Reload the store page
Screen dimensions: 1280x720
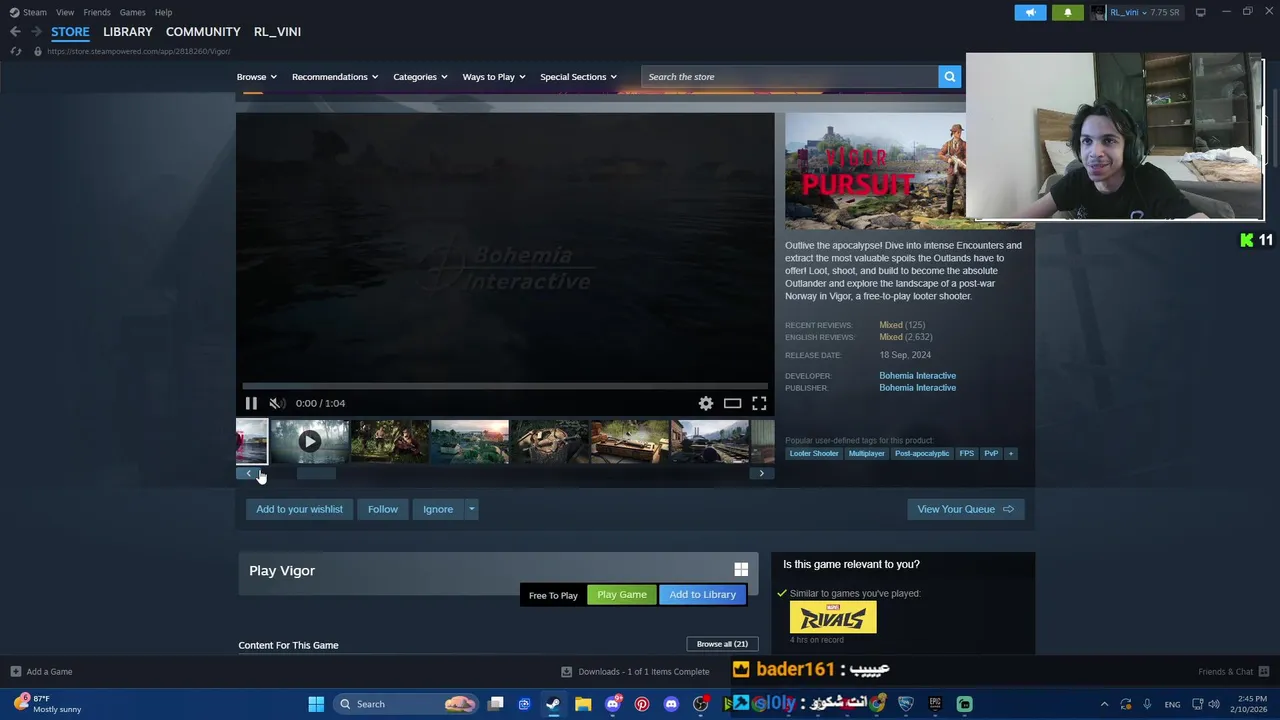pos(15,51)
